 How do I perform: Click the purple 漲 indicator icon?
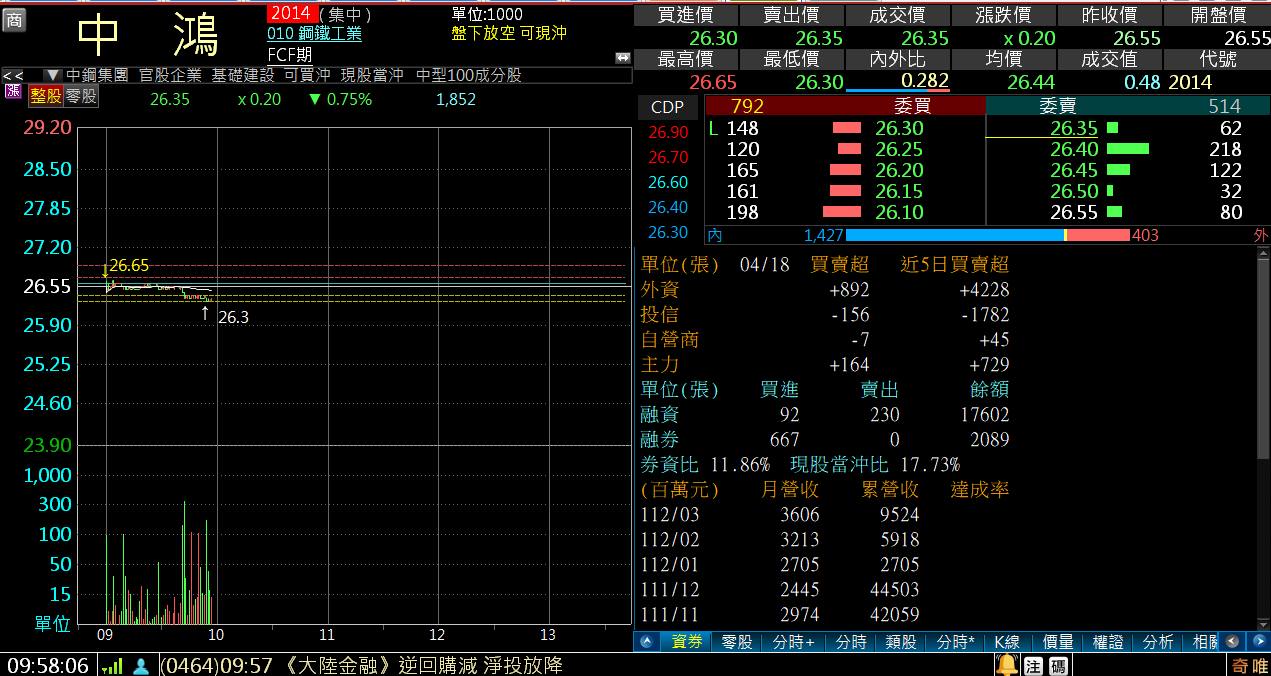tap(13, 91)
